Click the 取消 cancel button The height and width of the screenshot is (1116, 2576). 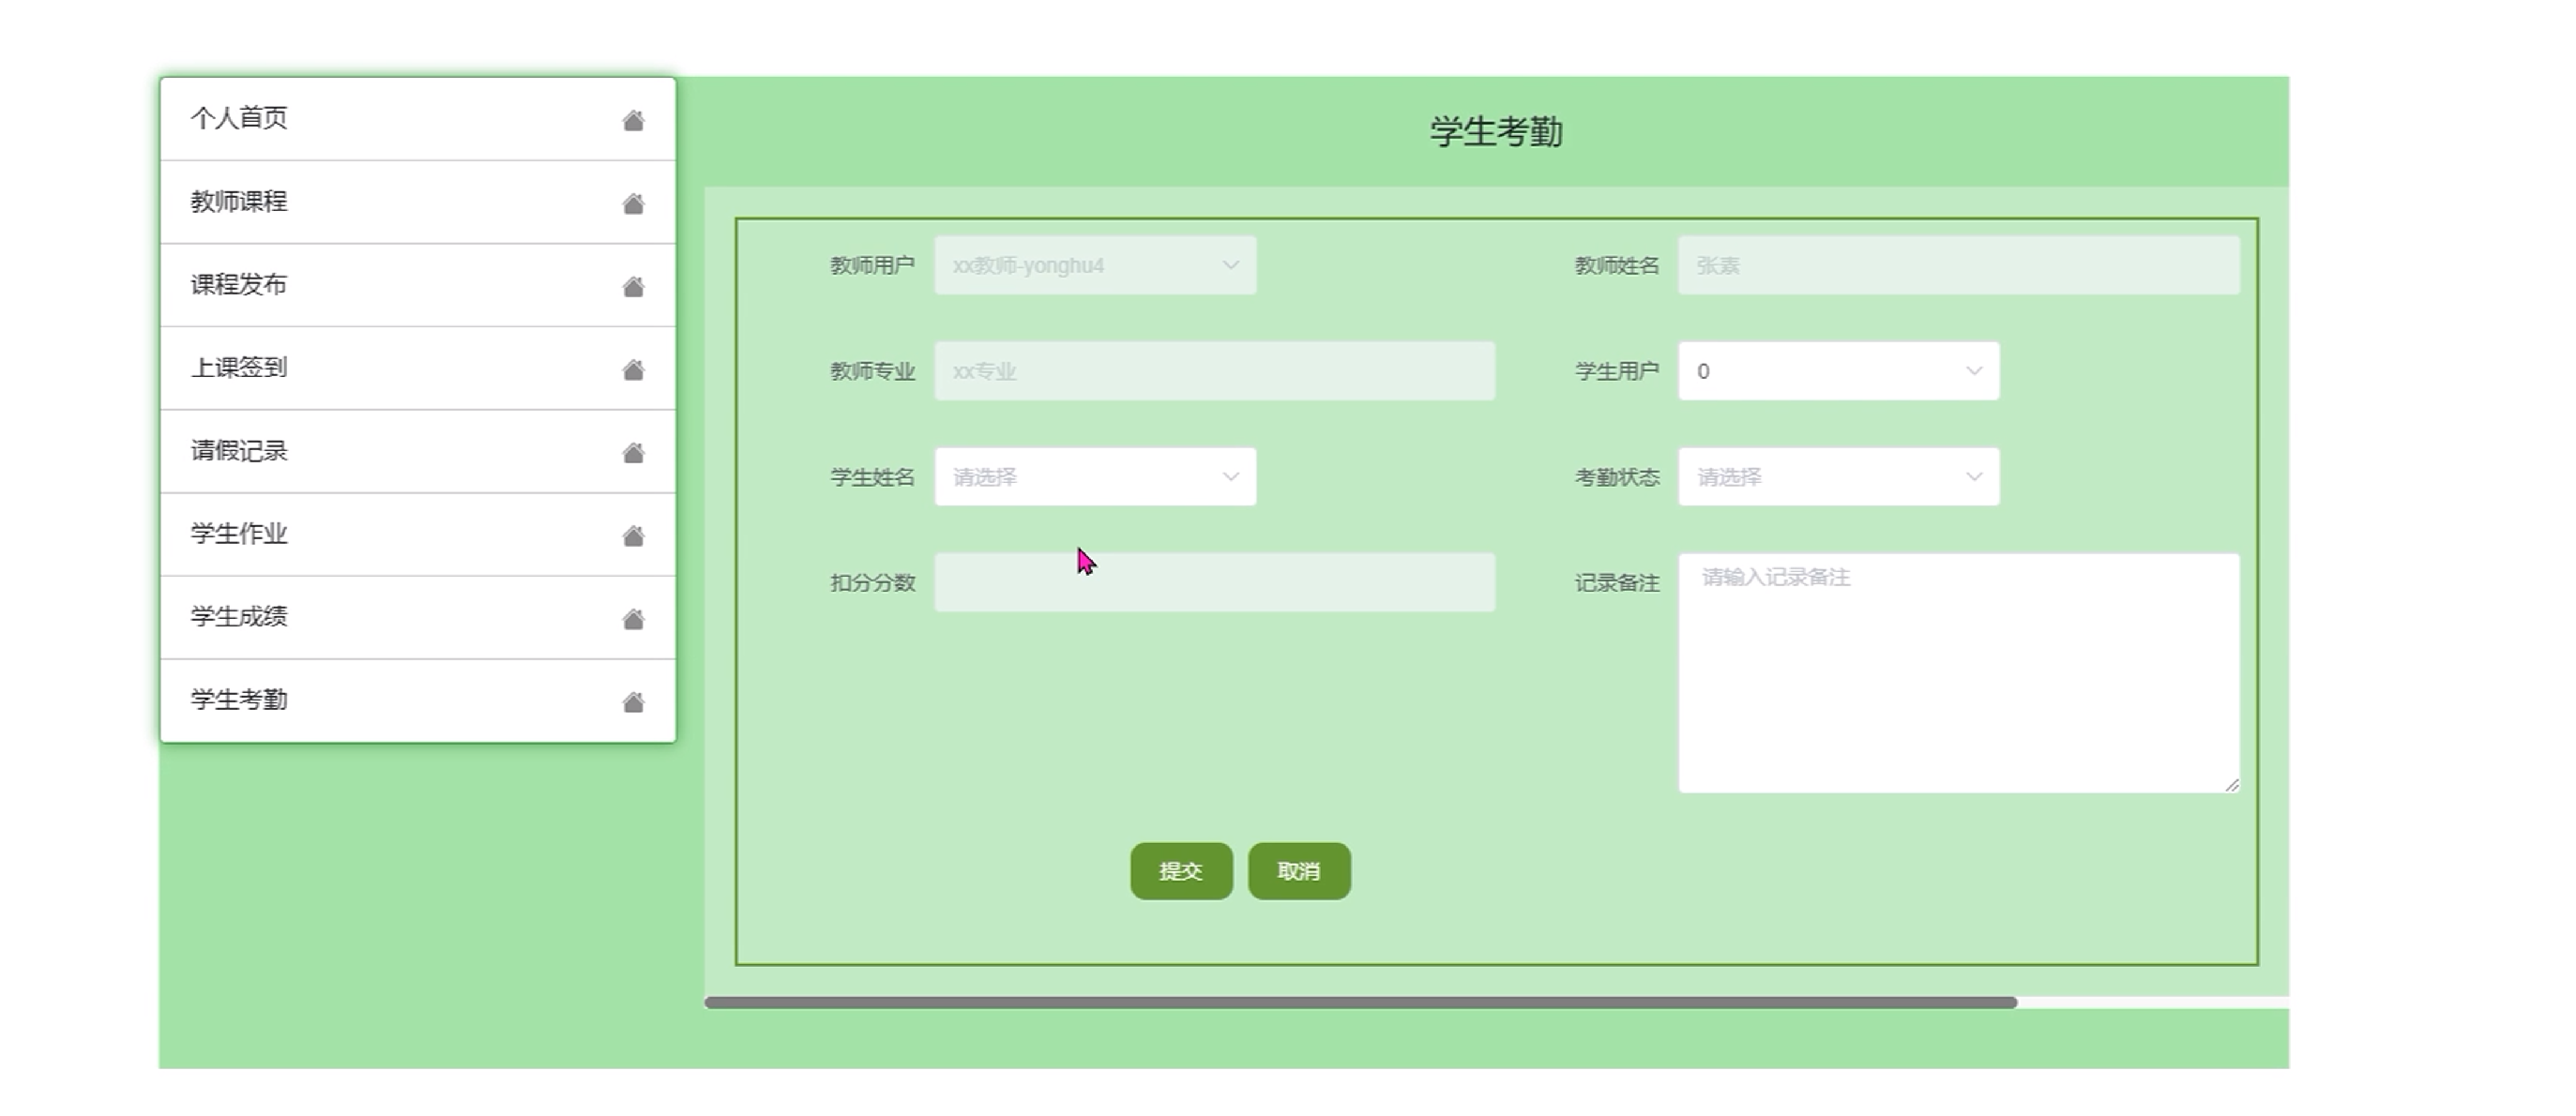(x=1298, y=871)
